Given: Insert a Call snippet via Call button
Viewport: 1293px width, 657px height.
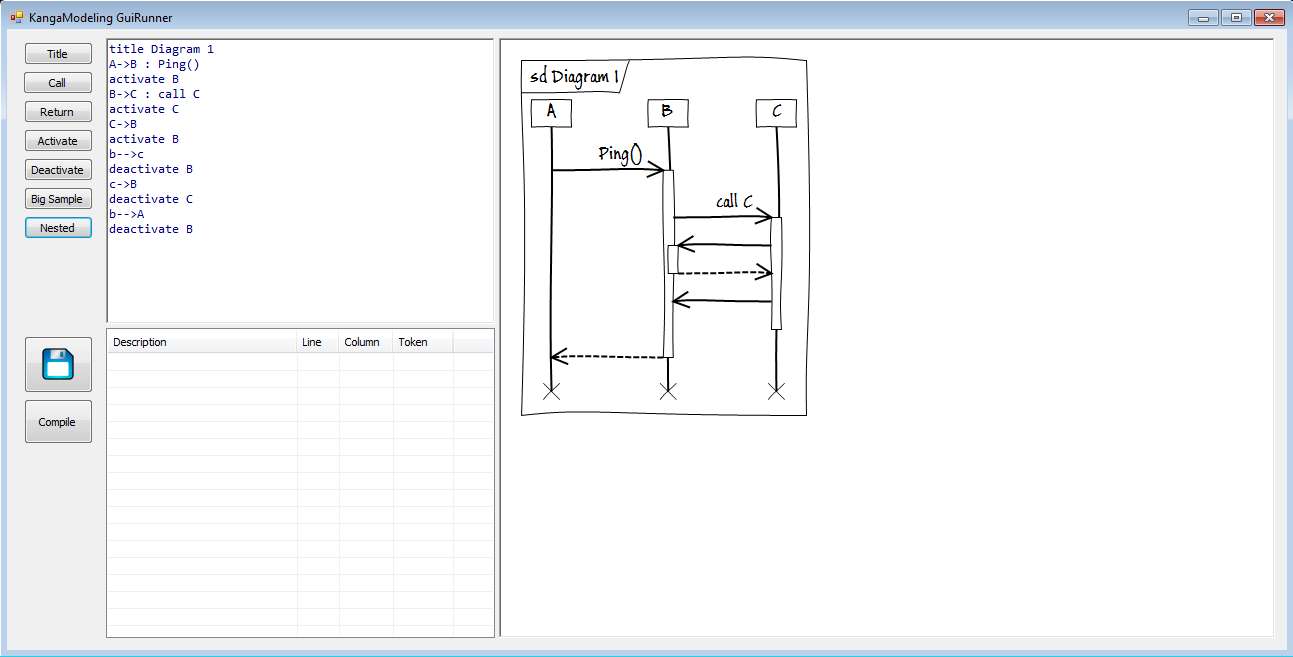Looking at the screenshot, I should click(x=58, y=83).
